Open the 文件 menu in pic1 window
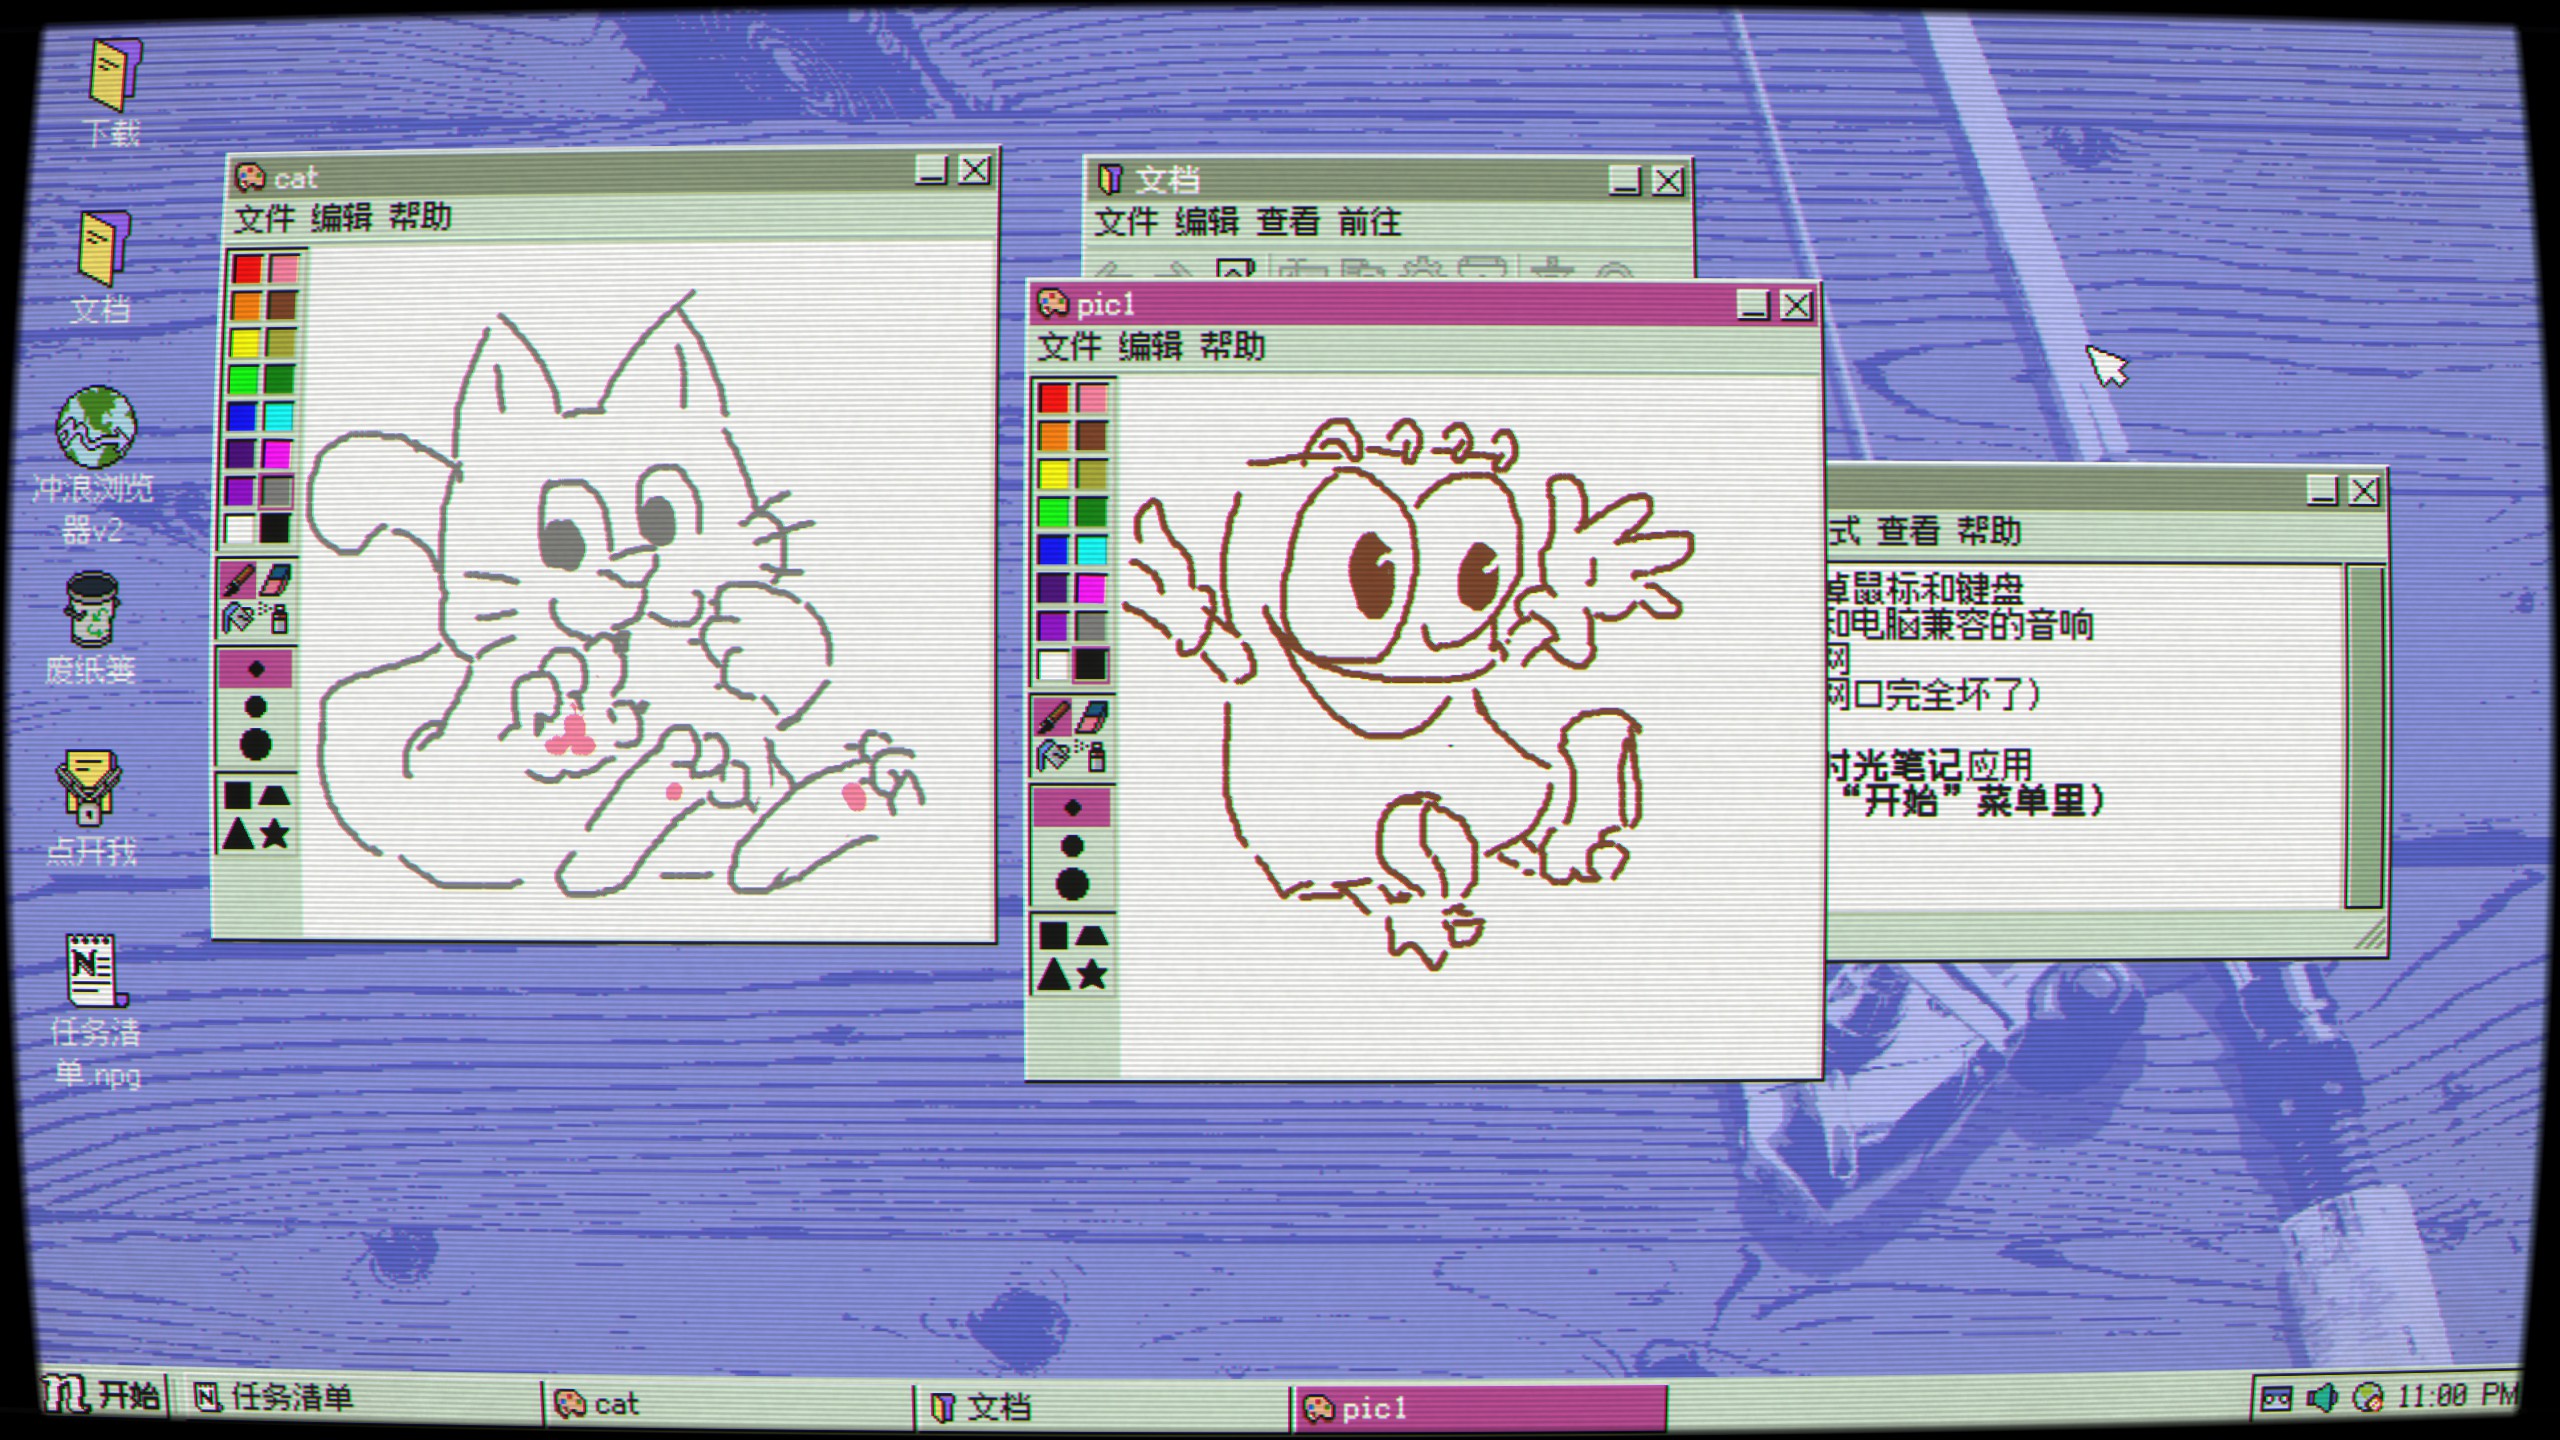This screenshot has height=1440, width=2560. 1069,346
